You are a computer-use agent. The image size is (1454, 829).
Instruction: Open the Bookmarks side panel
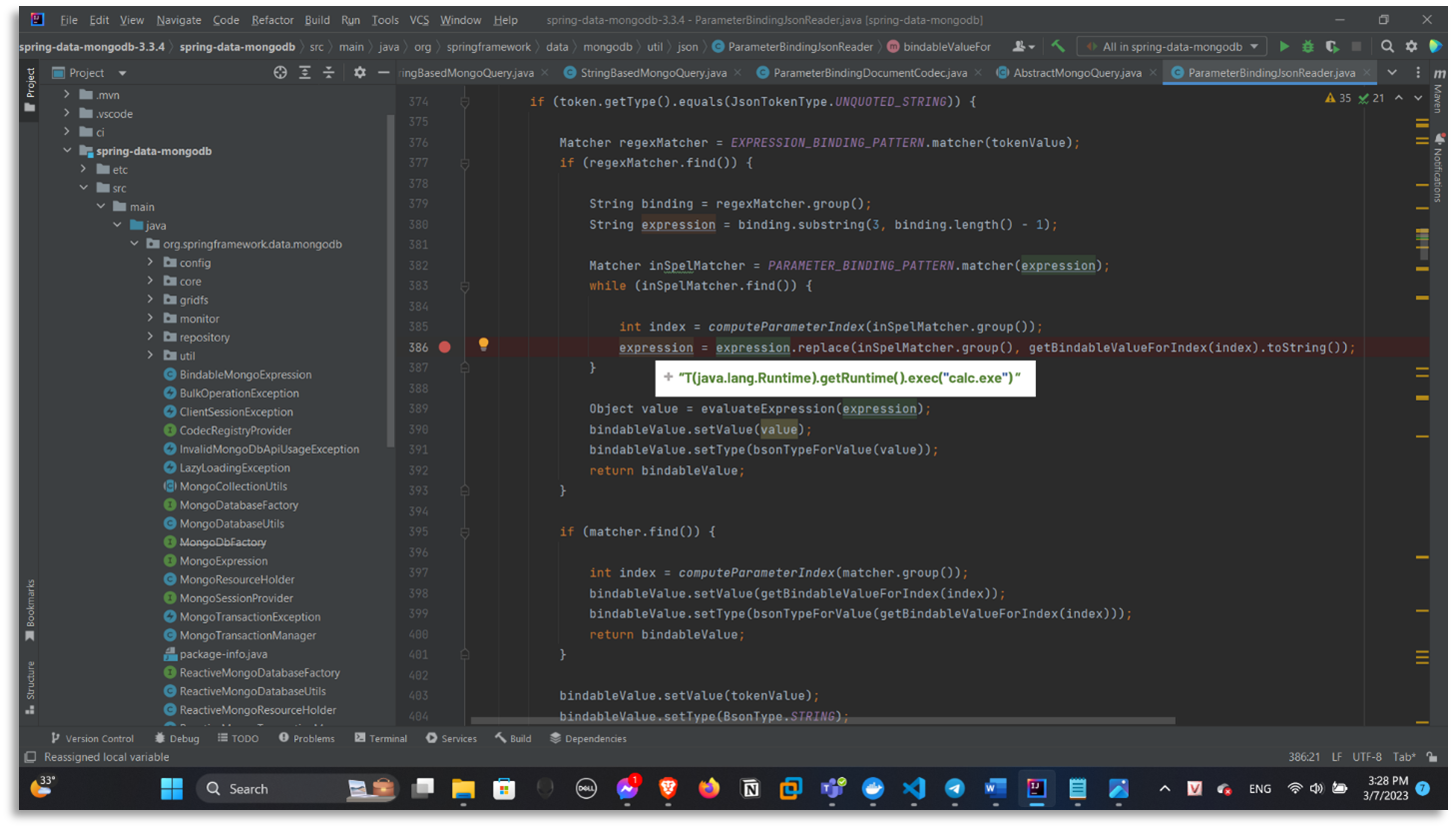30,610
